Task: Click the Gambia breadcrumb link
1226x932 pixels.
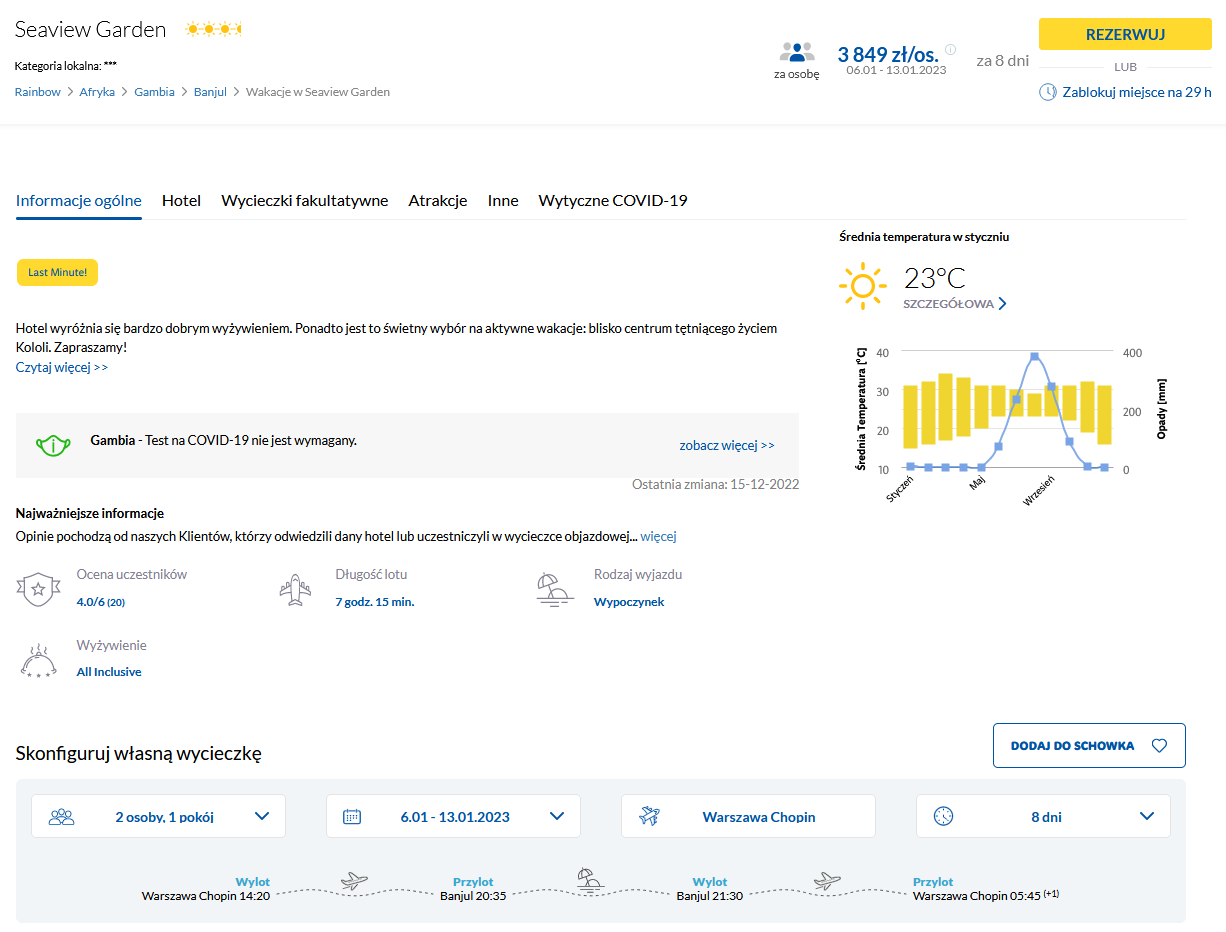Action: click(x=154, y=92)
